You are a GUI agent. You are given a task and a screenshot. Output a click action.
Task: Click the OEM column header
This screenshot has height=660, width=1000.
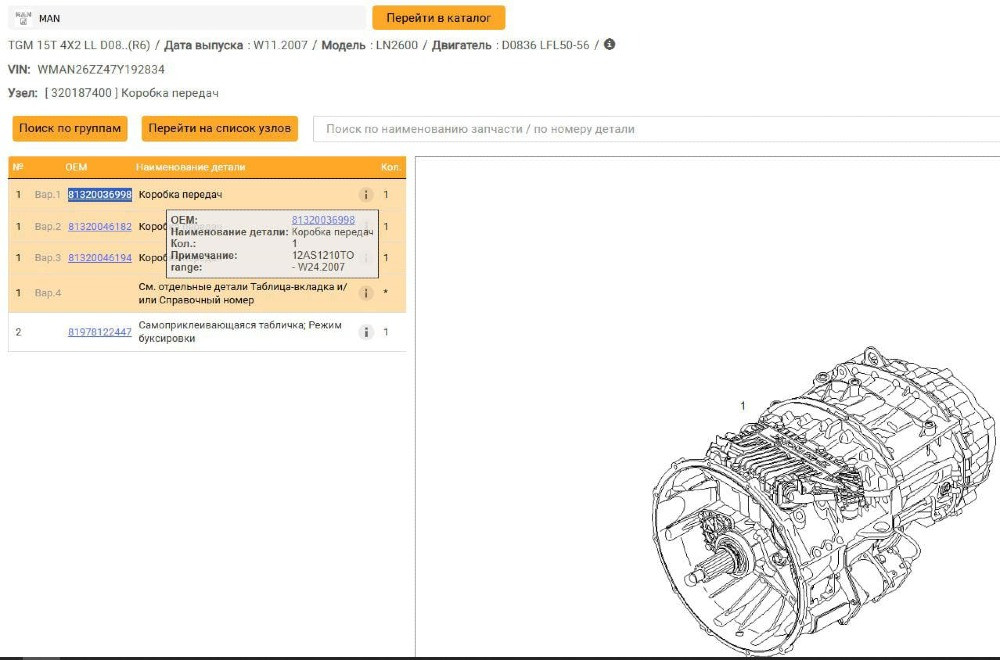(79, 168)
